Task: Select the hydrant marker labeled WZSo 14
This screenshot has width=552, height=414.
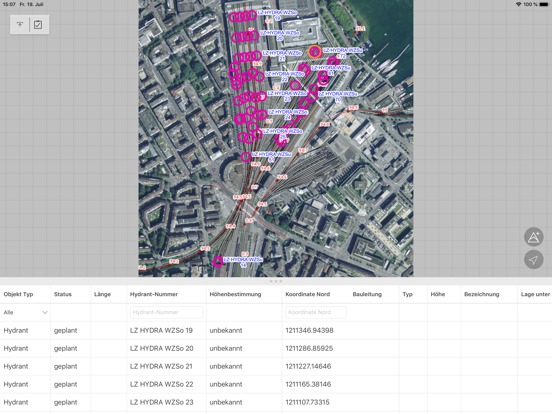Action: (x=218, y=262)
